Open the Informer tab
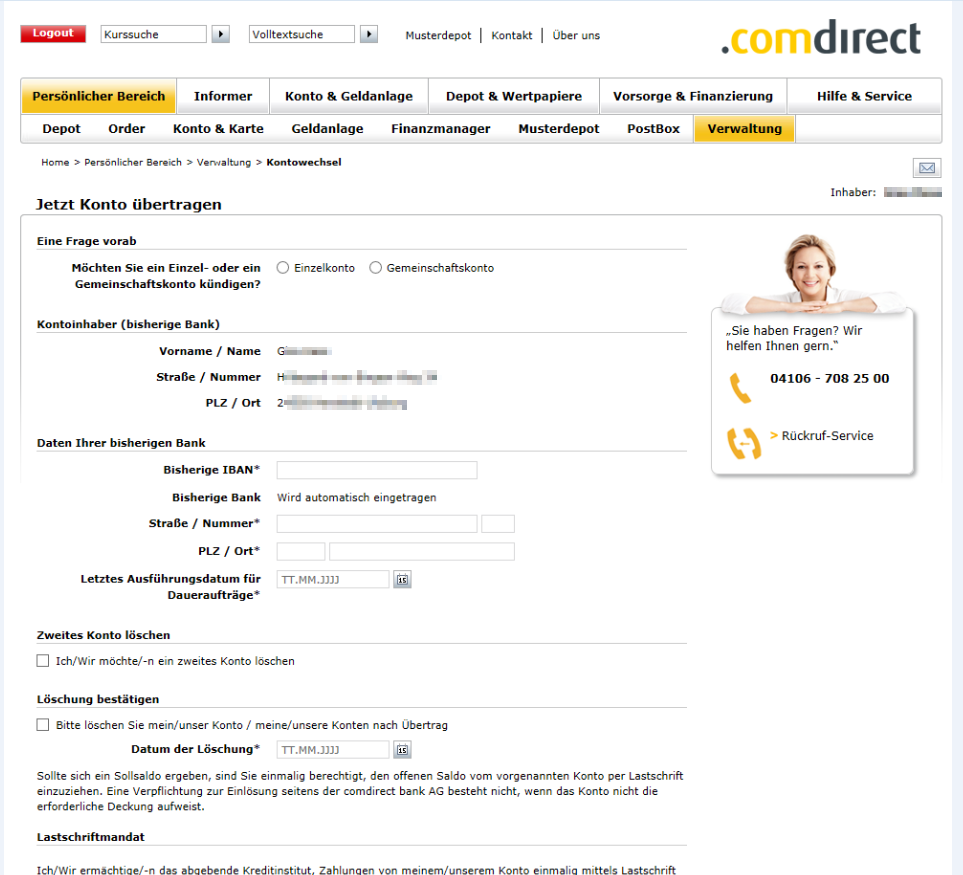 [x=223, y=96]
